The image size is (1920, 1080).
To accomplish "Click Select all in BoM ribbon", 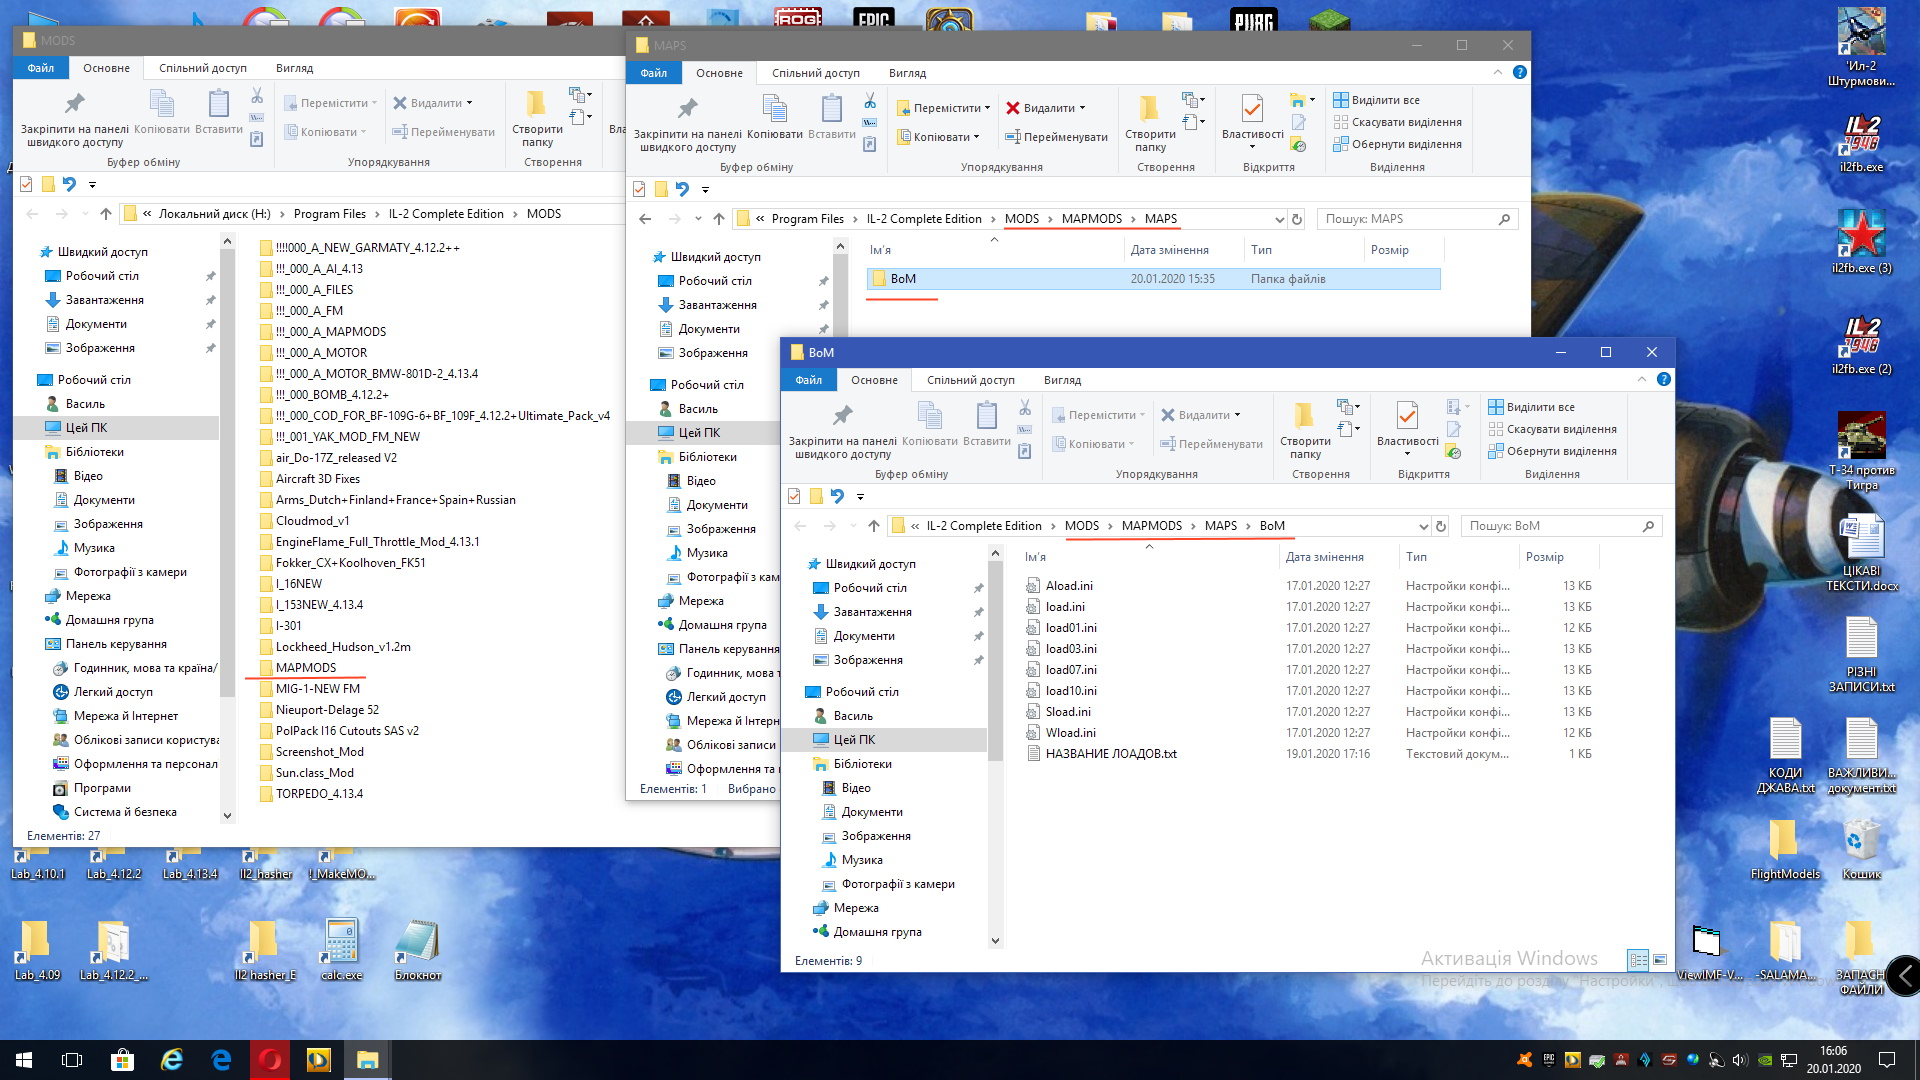I will (x=1531, y=407).
